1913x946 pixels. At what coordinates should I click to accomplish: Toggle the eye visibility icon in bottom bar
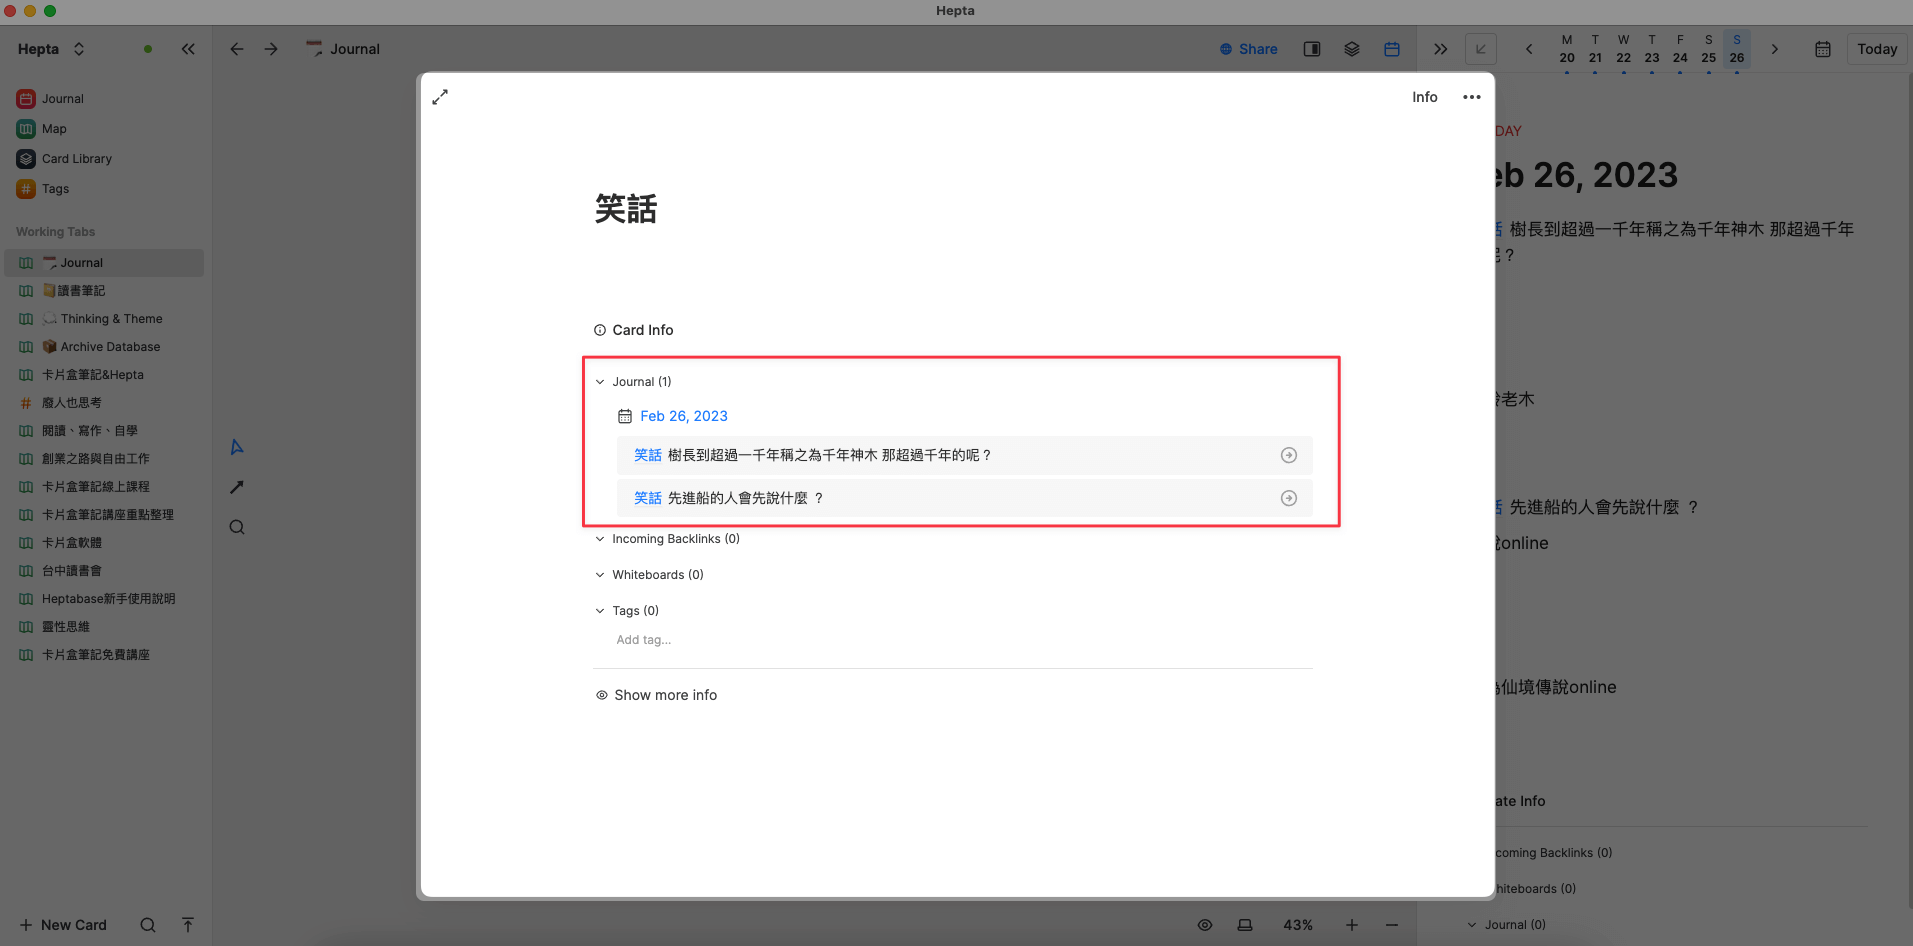point(1205,925)
